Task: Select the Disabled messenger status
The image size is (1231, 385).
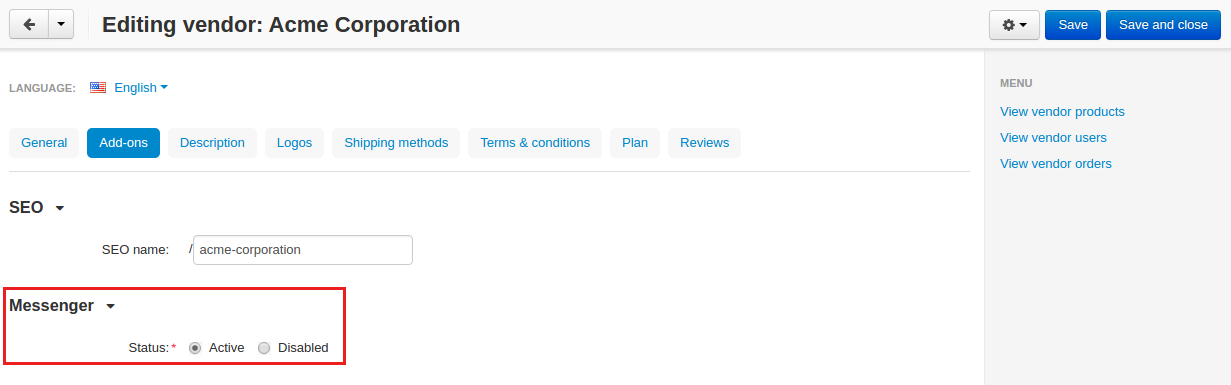Action: [x=264, y=348]
